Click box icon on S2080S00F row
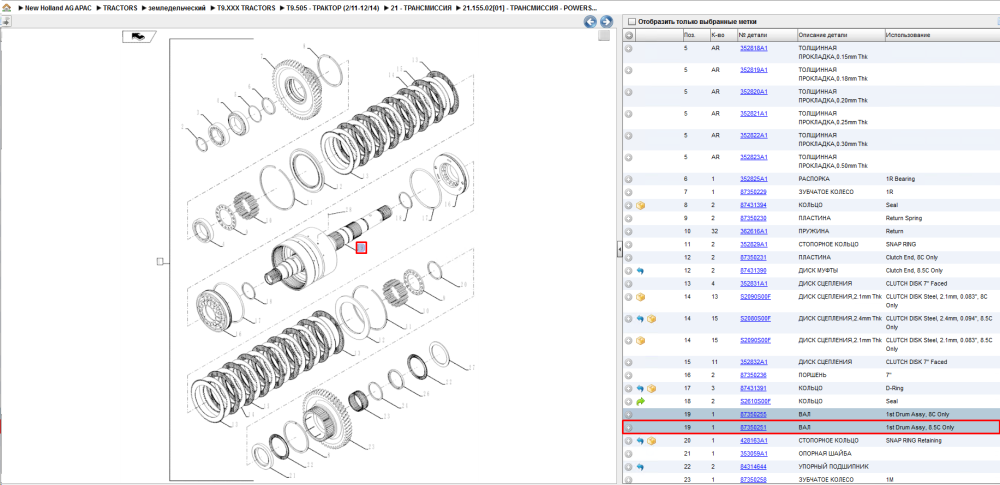Image resolution: width=1000 pixels, height=485 pixels. pyautogui.click(x=651, y=318)
